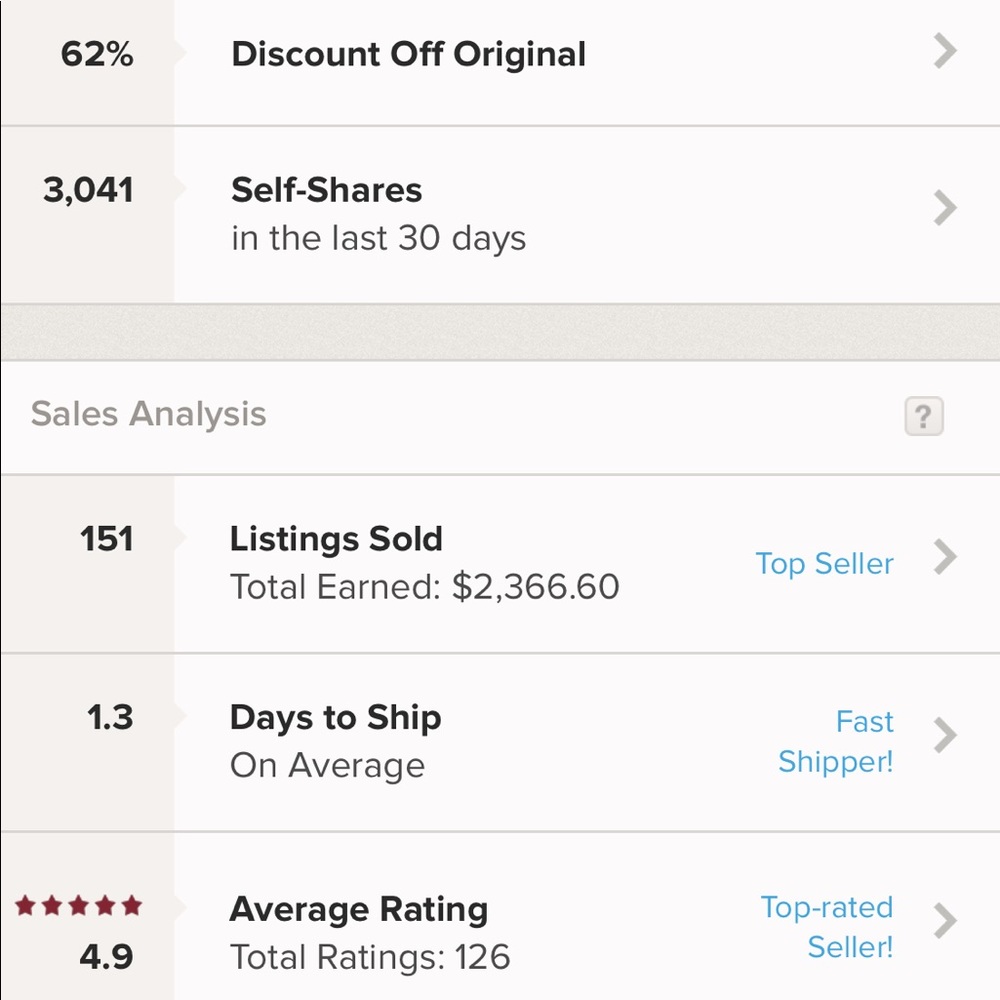Tap the 3,041 self-shares count

pyautogui.click(x=89, y=190)
